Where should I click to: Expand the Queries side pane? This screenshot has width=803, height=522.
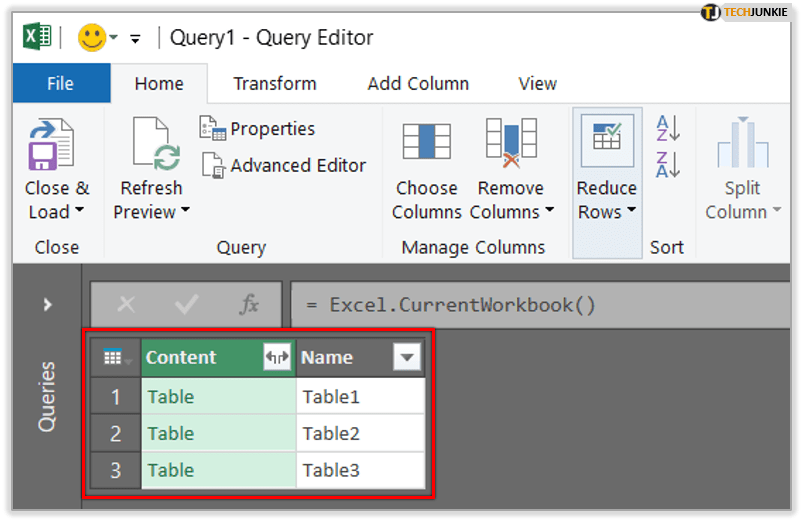coord(47,305)
